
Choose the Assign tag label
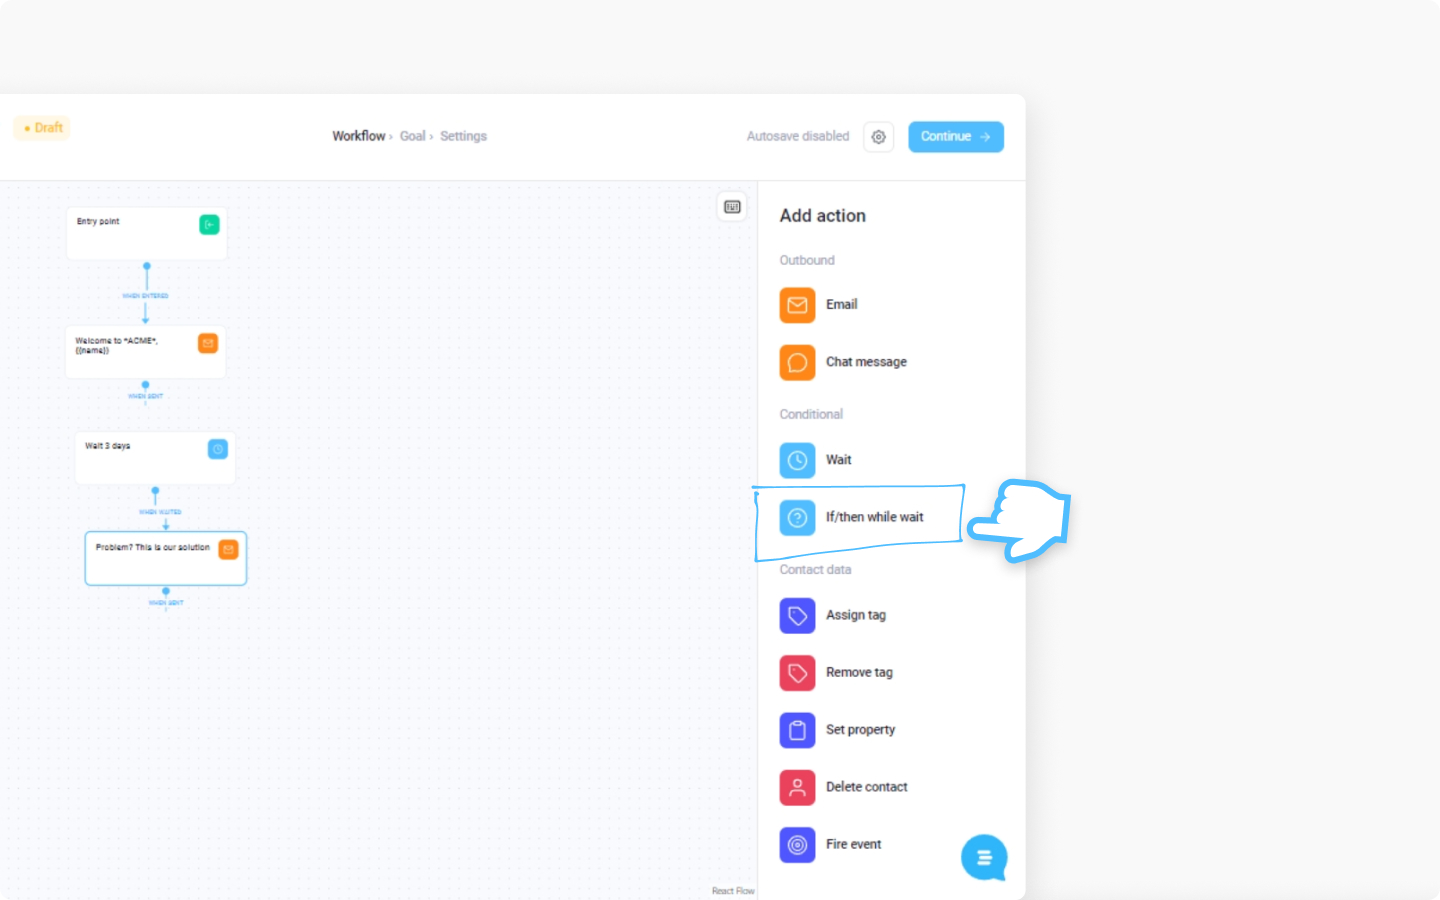coord(855,615)
